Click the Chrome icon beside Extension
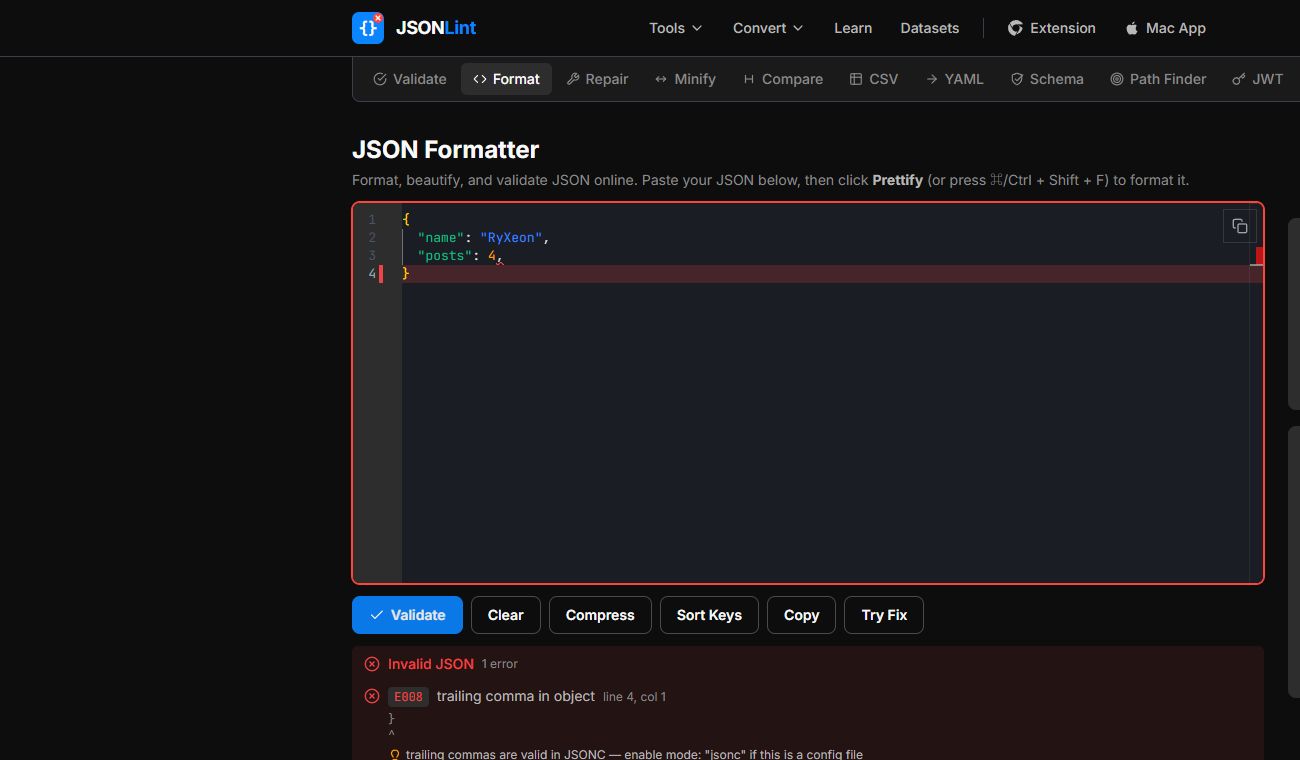This screenshot has height=760, width=1300. [1015, 28]
